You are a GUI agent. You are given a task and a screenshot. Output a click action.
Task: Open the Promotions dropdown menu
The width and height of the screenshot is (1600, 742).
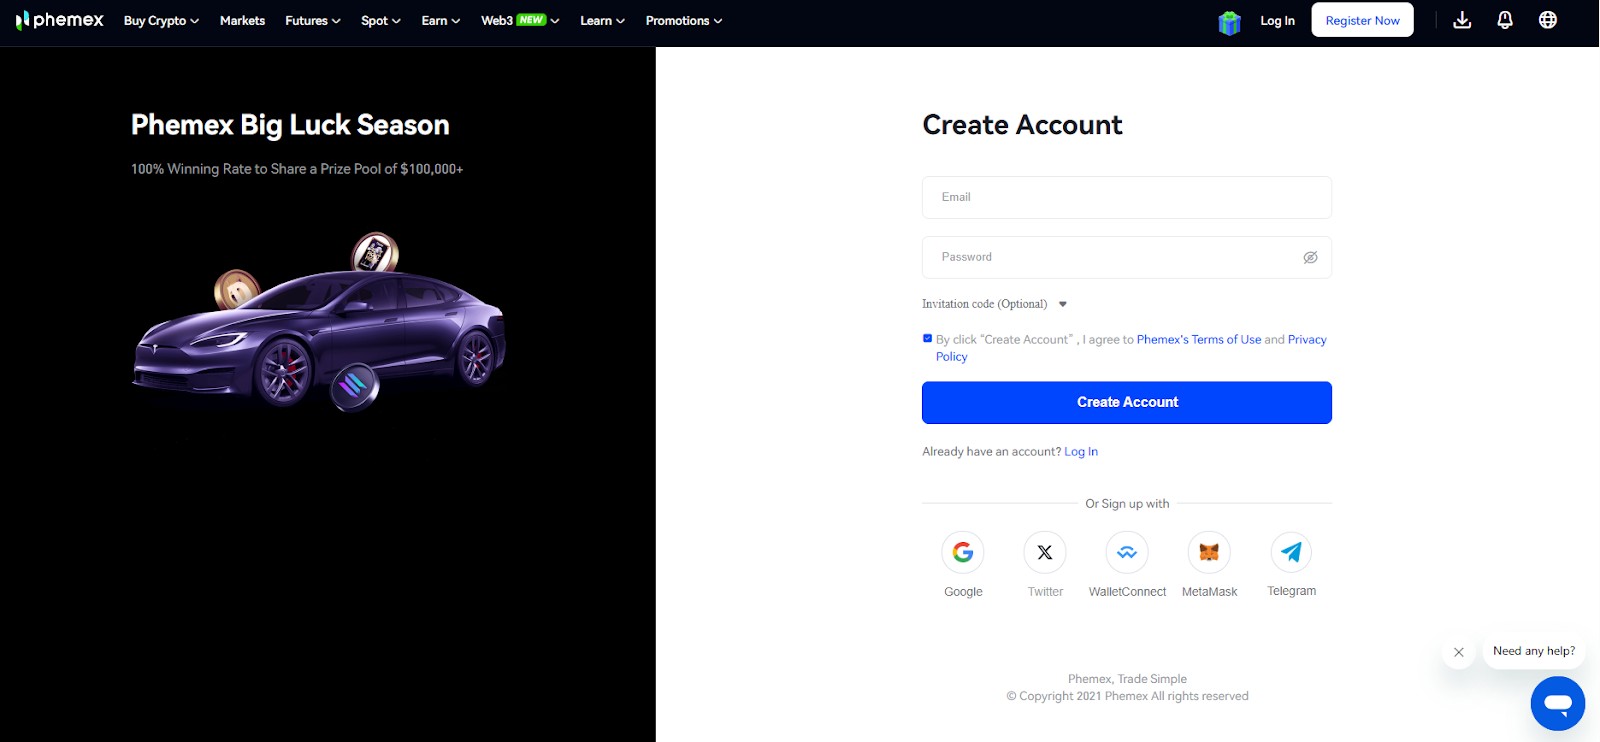pyautogui.click(x=684, y=21)
